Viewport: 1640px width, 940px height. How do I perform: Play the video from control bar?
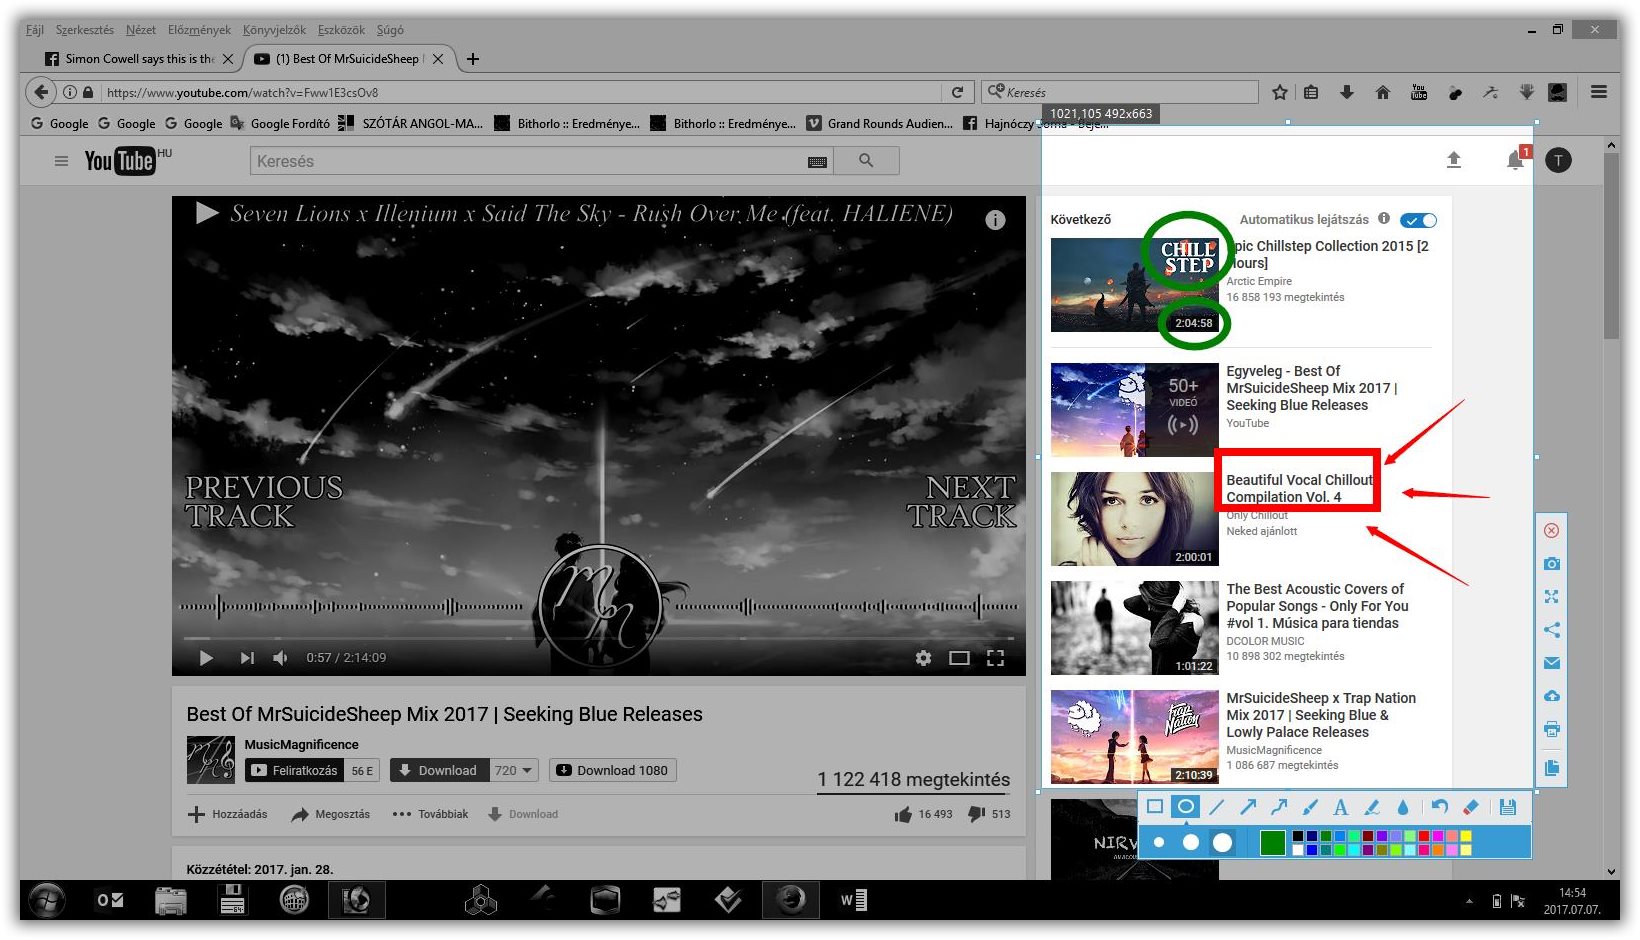tap(206, 658)
